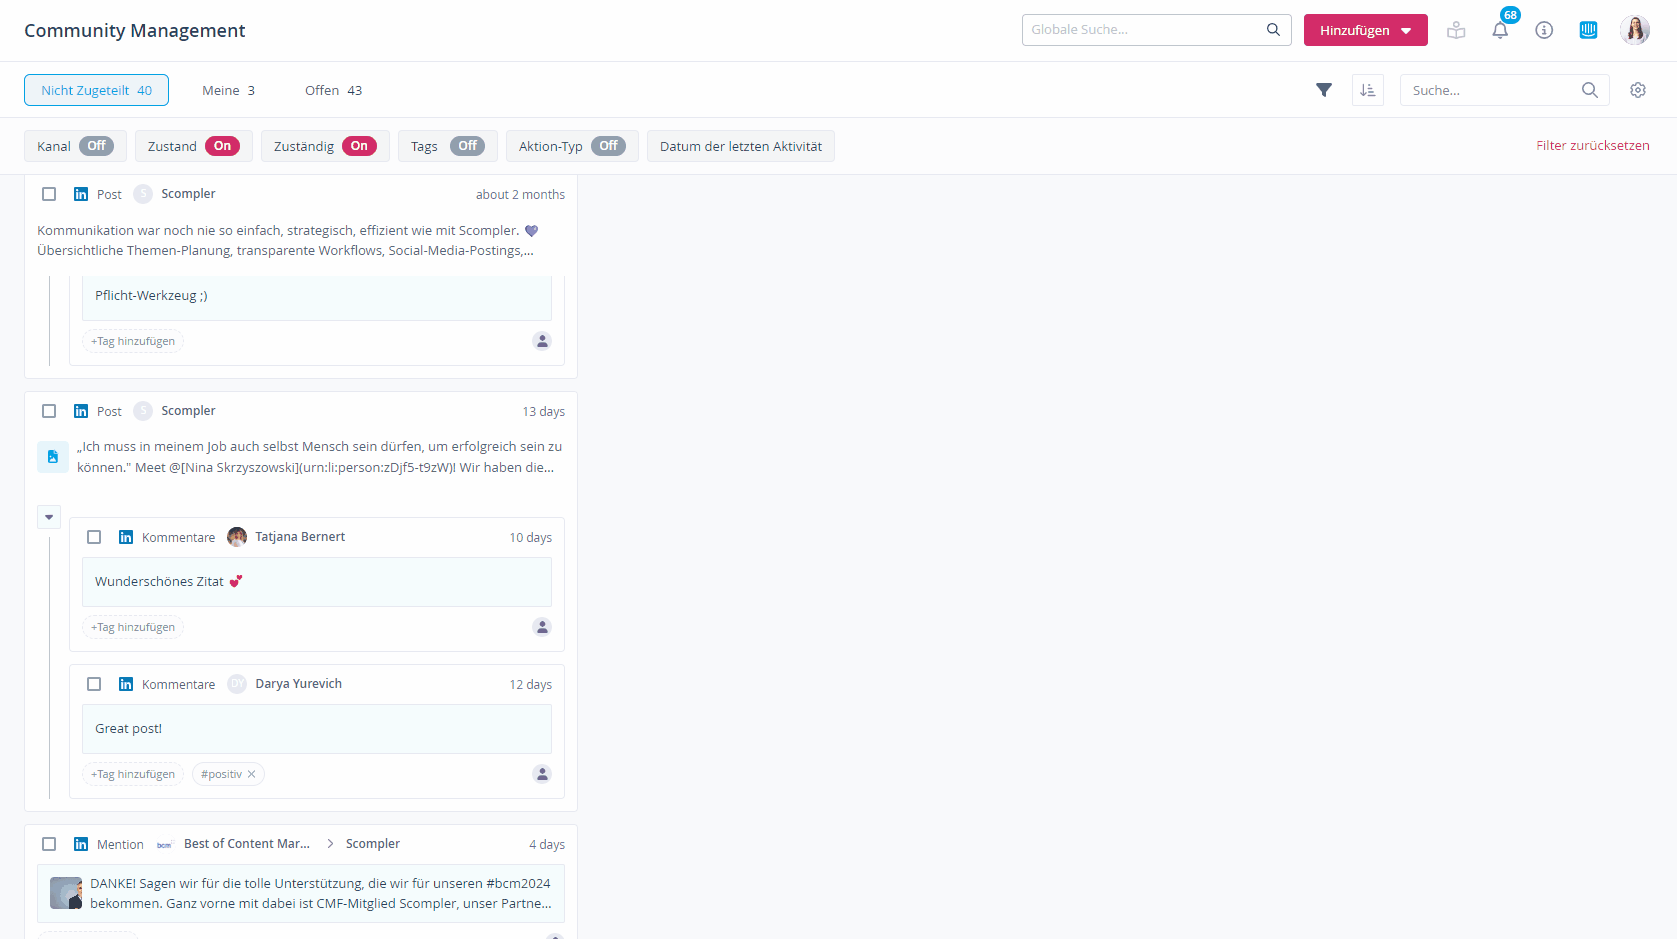Check the checkbox on Darya Yurevich's comment
1677x939 pixels.
[x=94, y=684]
